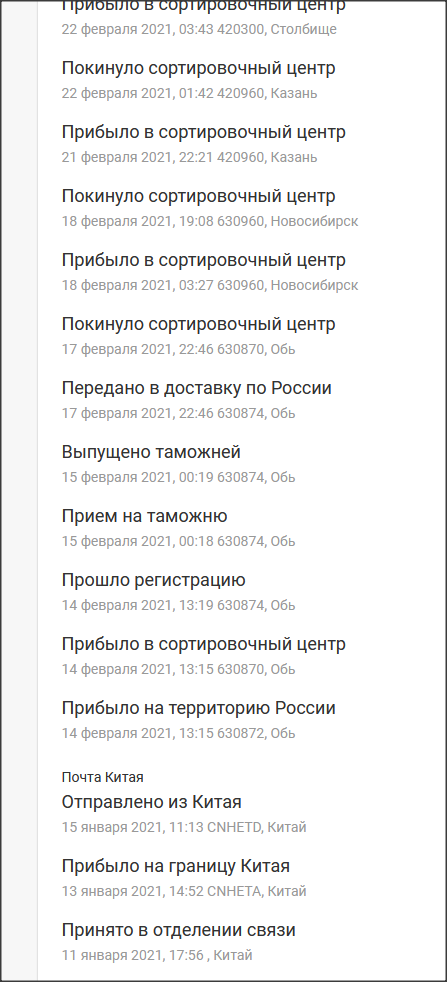Select the 'Принято в отделении связи' status

178,931
